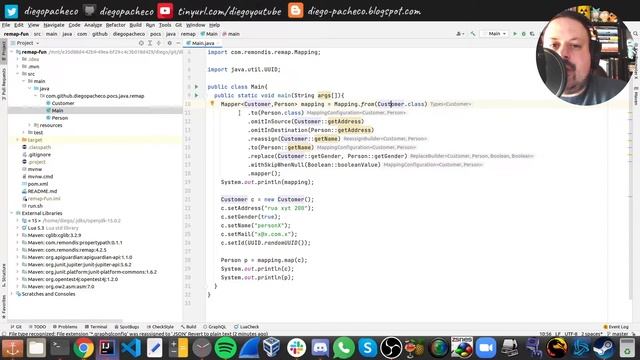Click the run gutter arrow beside class Main

(x=196, y=87)
